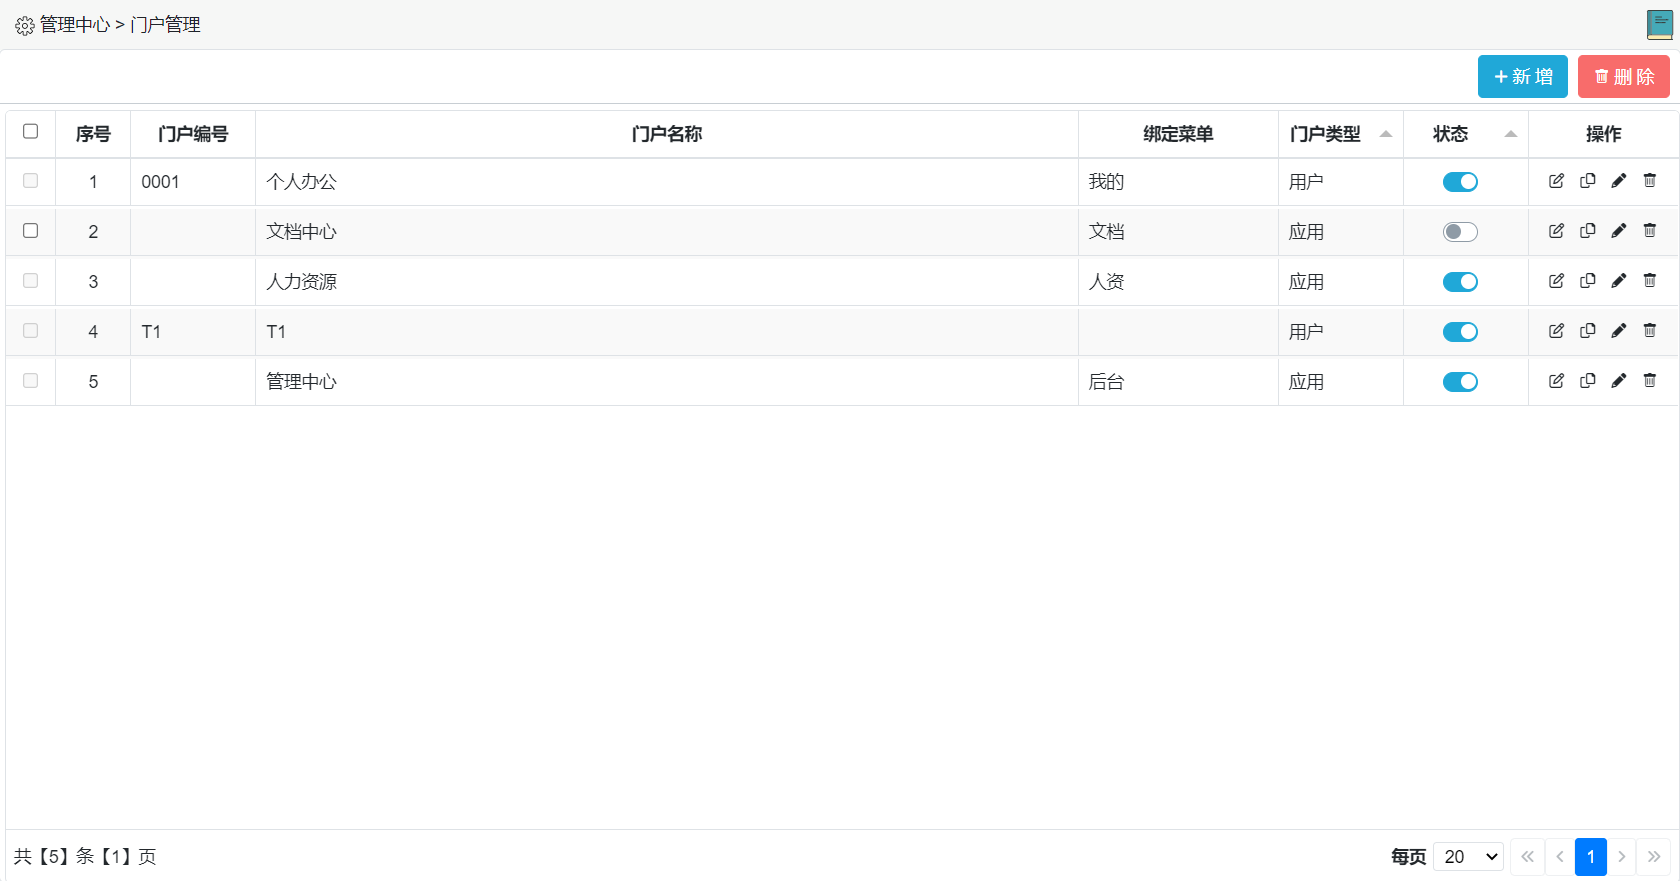Go to the previous page with the single-left arrow
This screenshot has width=1680, height=881.
1559,857
